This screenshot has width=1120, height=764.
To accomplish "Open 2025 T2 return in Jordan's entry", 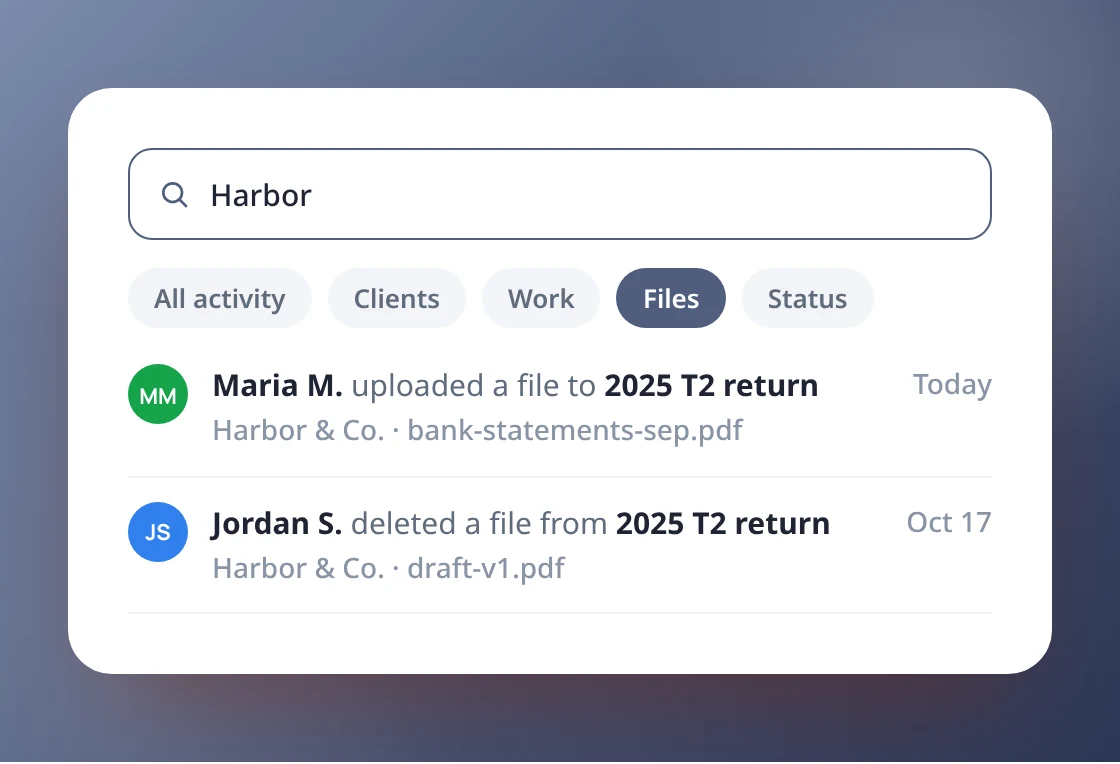I will [x=723, y=523].
